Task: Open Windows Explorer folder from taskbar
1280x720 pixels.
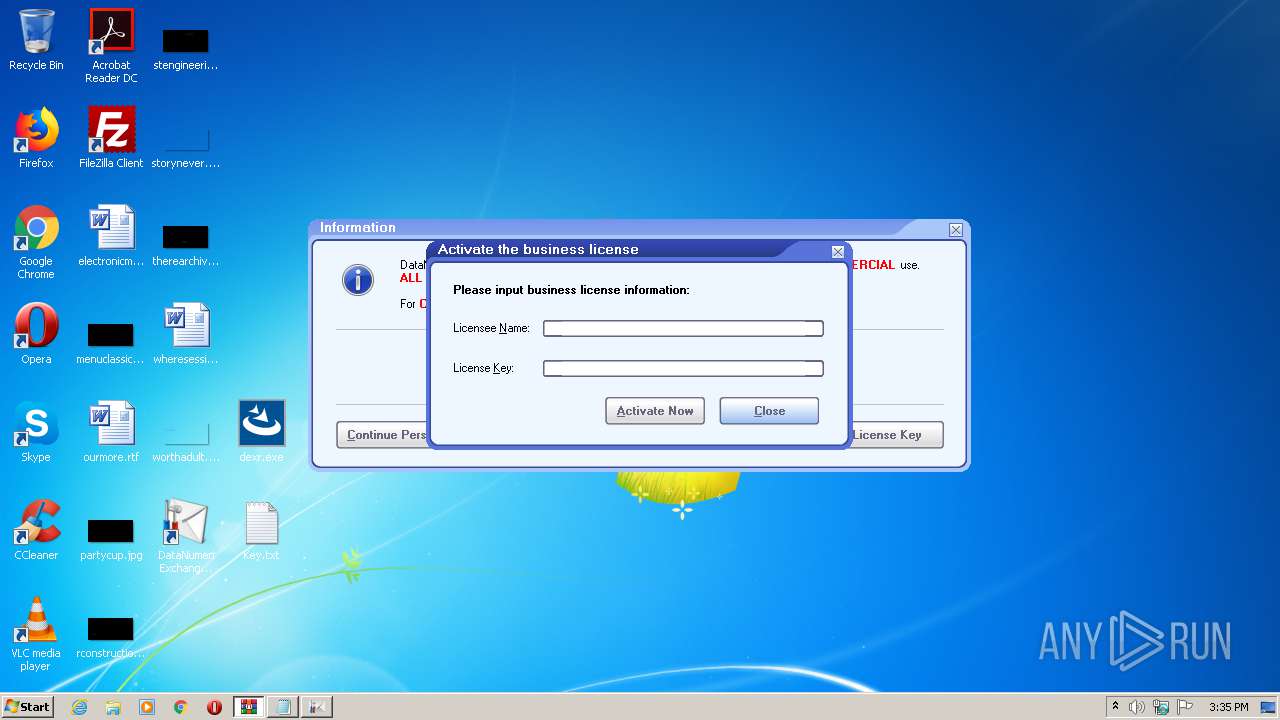Action: tap(113, 707)
